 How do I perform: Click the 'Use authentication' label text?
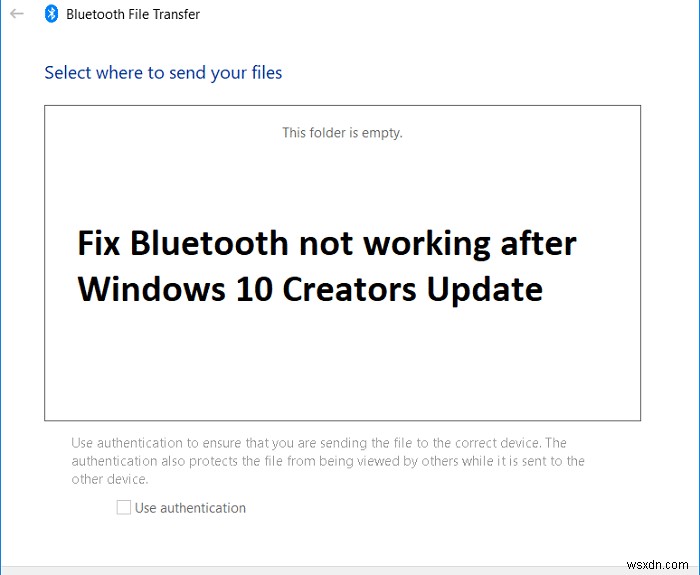(x=190, y=508)
